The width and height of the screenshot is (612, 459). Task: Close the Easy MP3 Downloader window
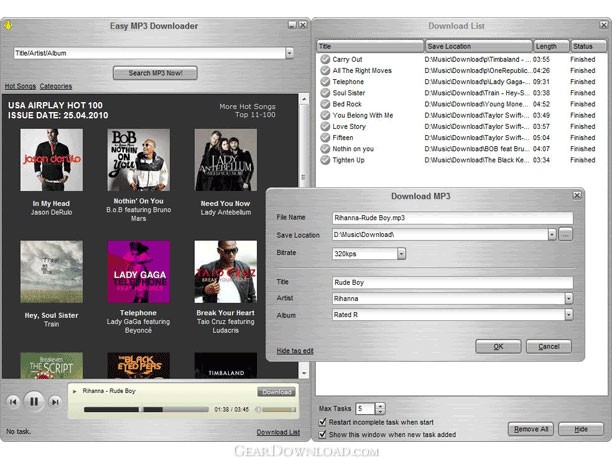tap(302, 25)
